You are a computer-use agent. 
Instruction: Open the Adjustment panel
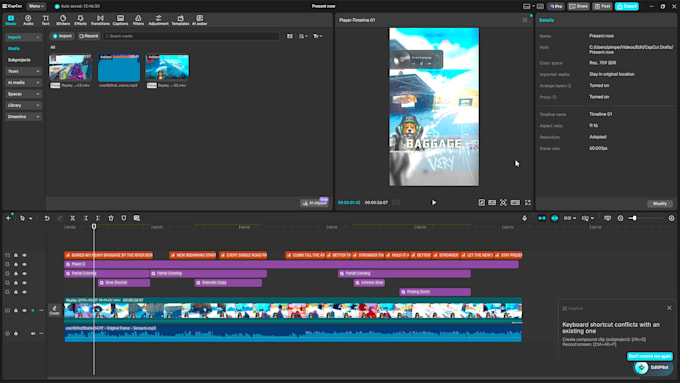point(158,20)
